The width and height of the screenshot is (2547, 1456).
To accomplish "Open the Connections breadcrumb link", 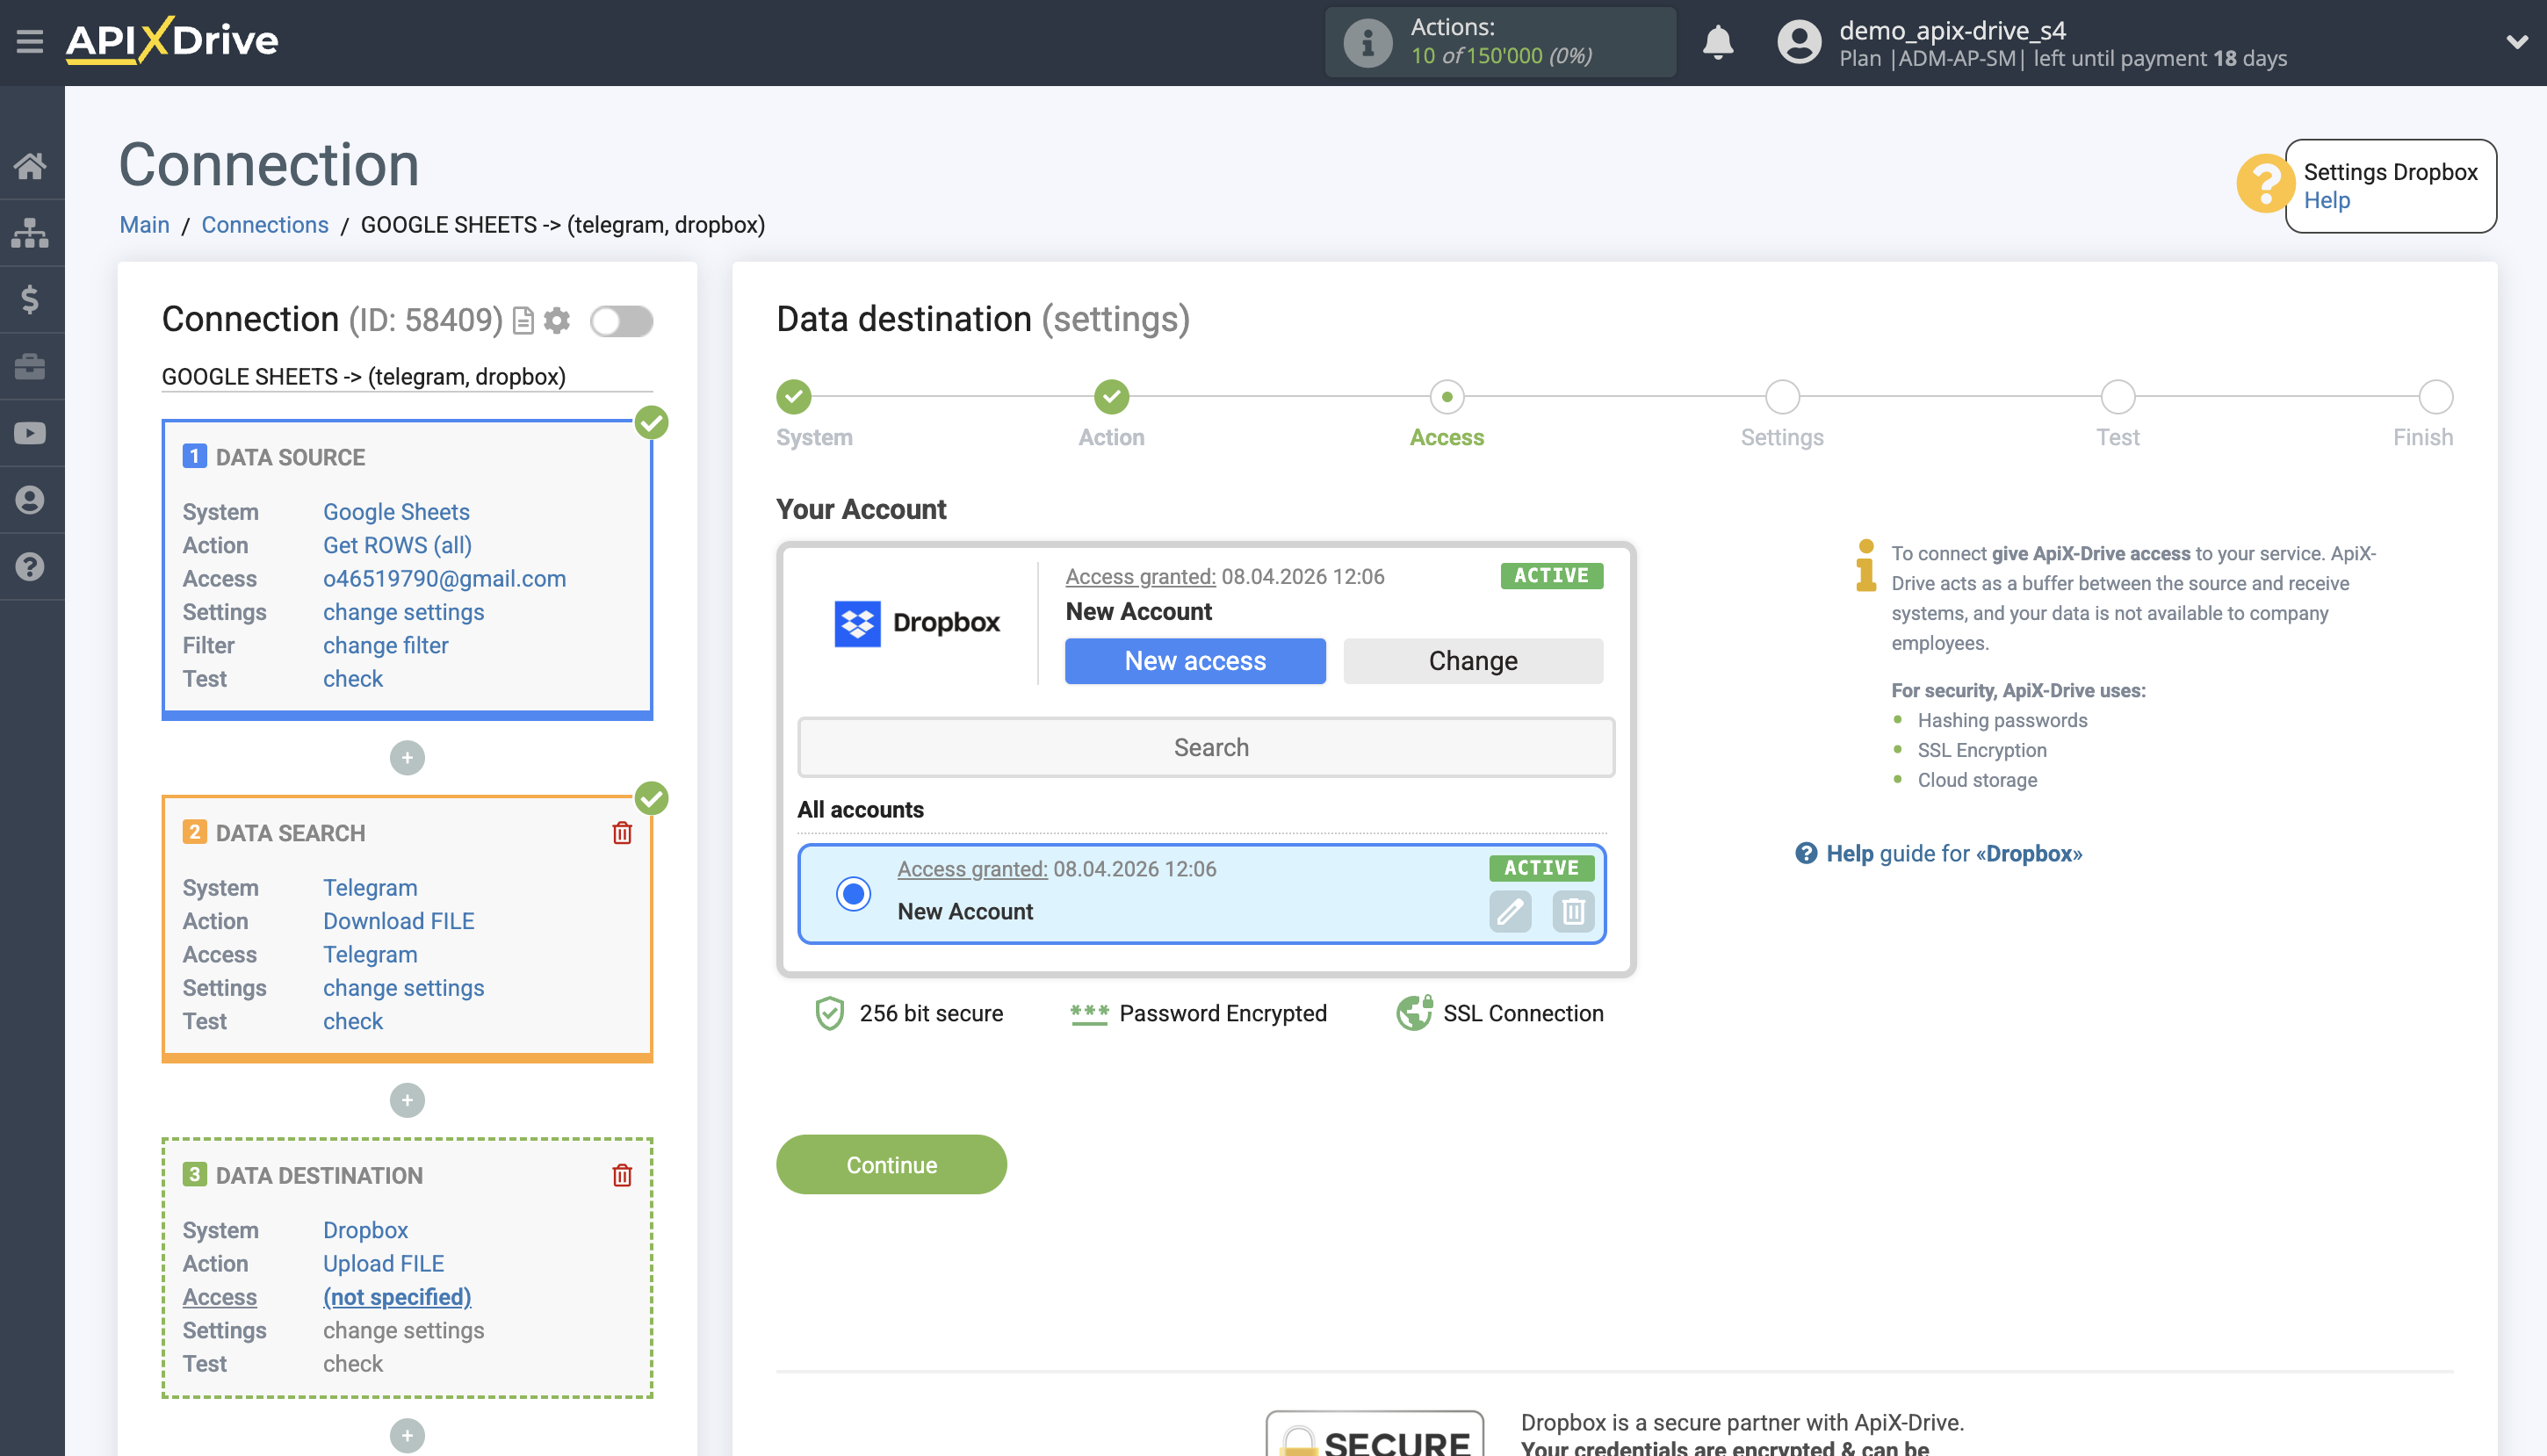I will click(x=264, y=224).
